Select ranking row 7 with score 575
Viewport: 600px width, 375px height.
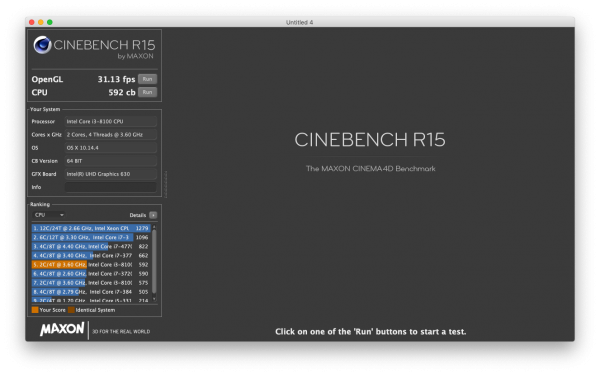(91, 283)
